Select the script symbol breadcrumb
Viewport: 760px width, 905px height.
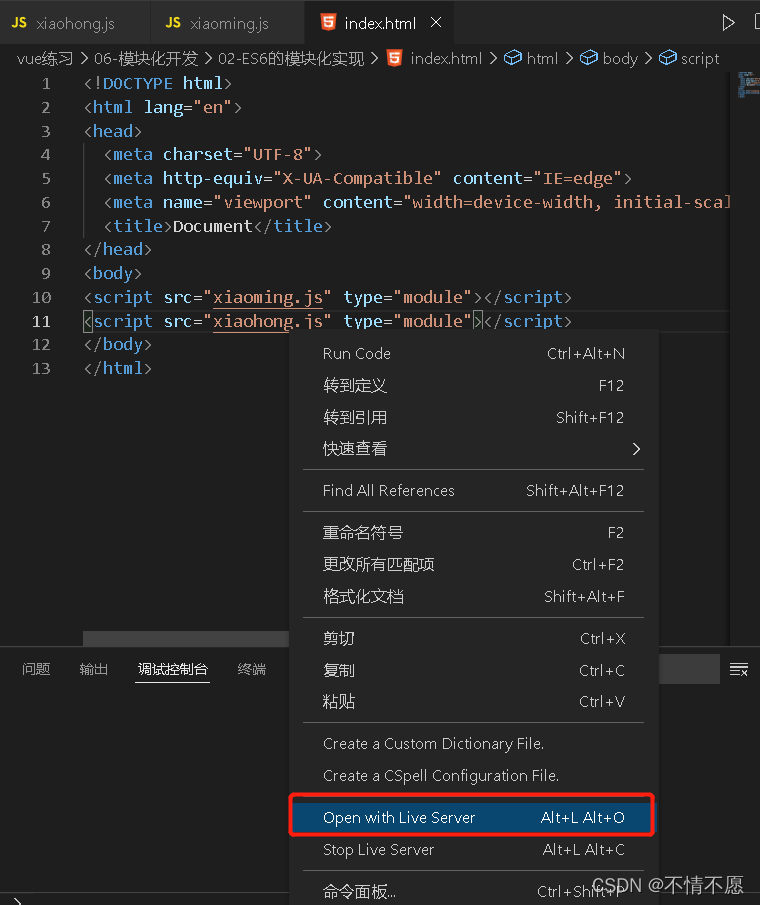coord(699,58)
